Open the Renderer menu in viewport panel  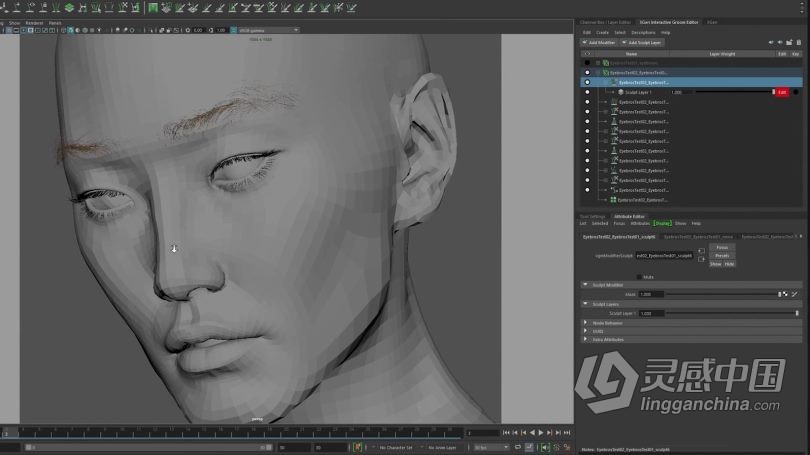pyautogui.click(x=35, y=23)
